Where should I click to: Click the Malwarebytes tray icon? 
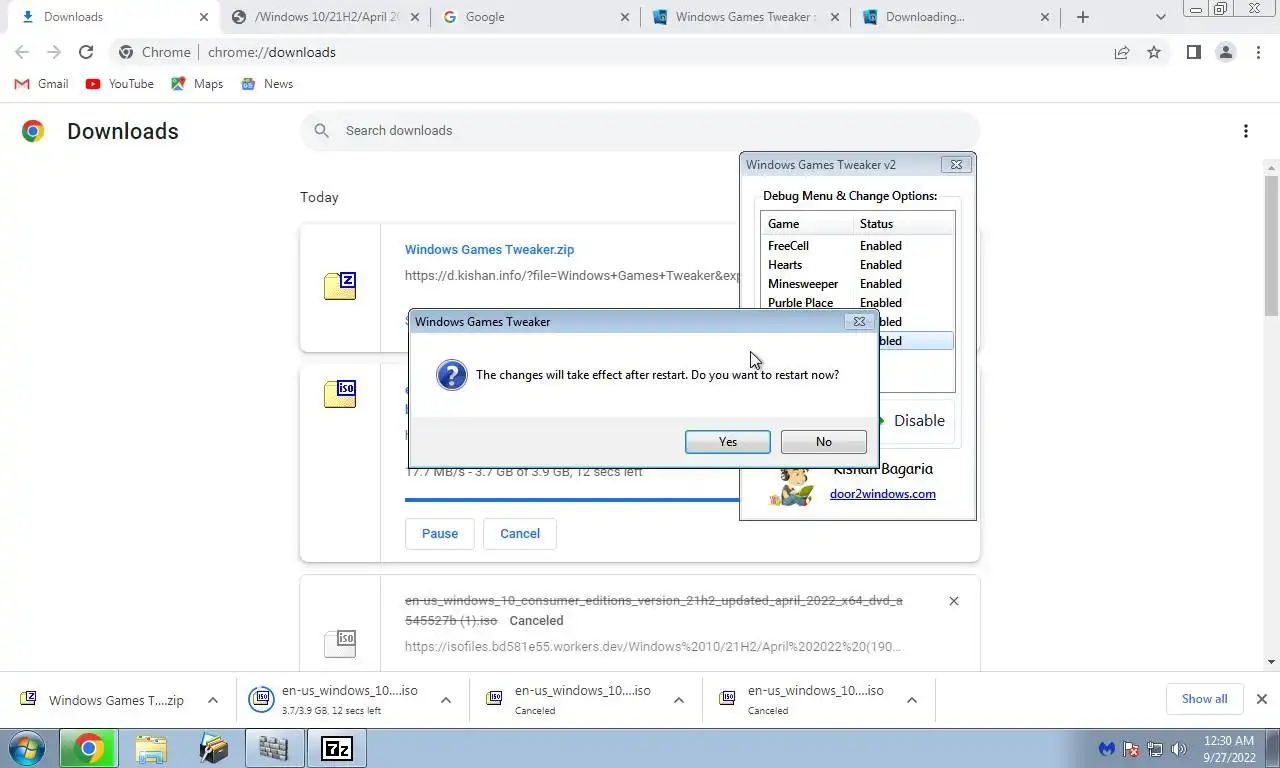(x=1107, y=748)
